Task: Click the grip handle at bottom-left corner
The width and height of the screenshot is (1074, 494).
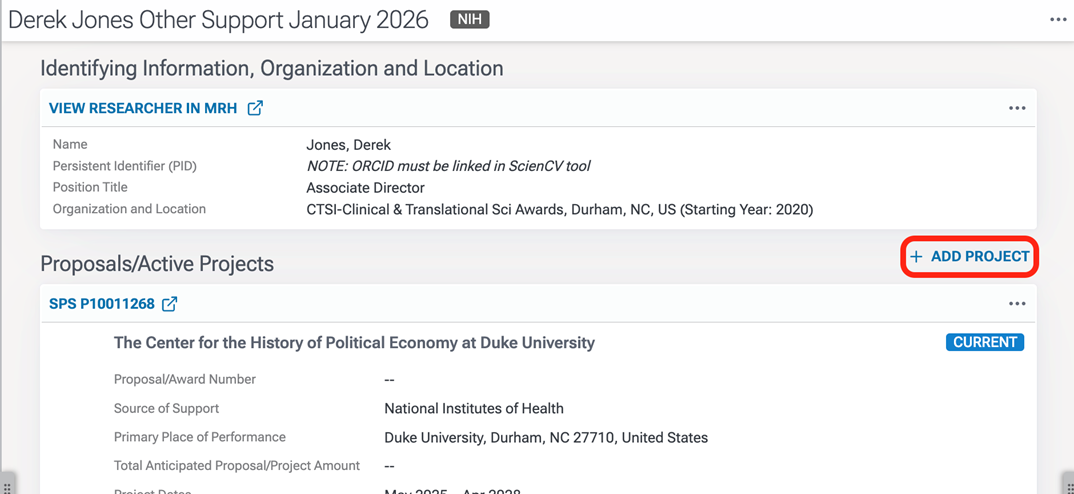Action: pos(7,485)
